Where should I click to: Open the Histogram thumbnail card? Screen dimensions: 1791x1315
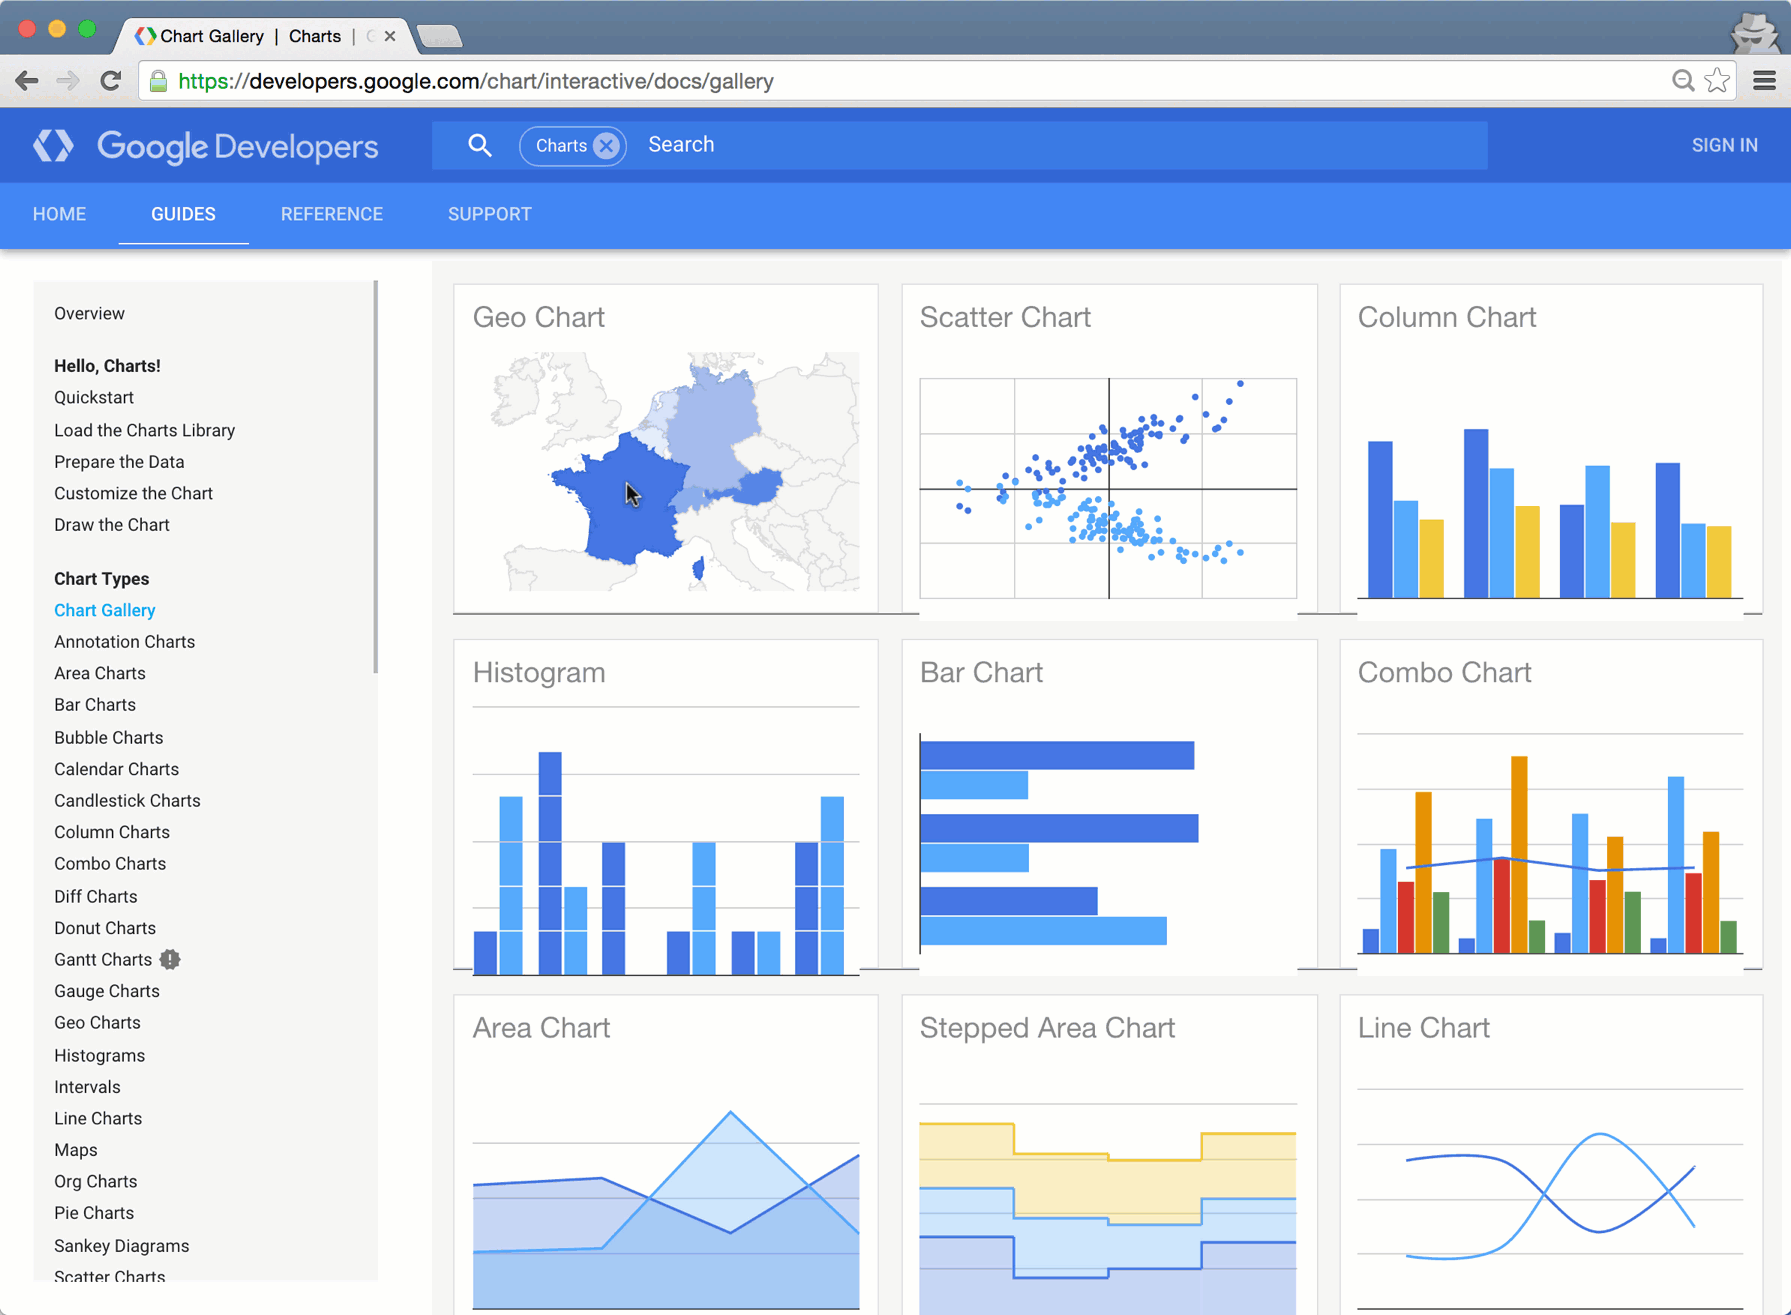[666, 805]
